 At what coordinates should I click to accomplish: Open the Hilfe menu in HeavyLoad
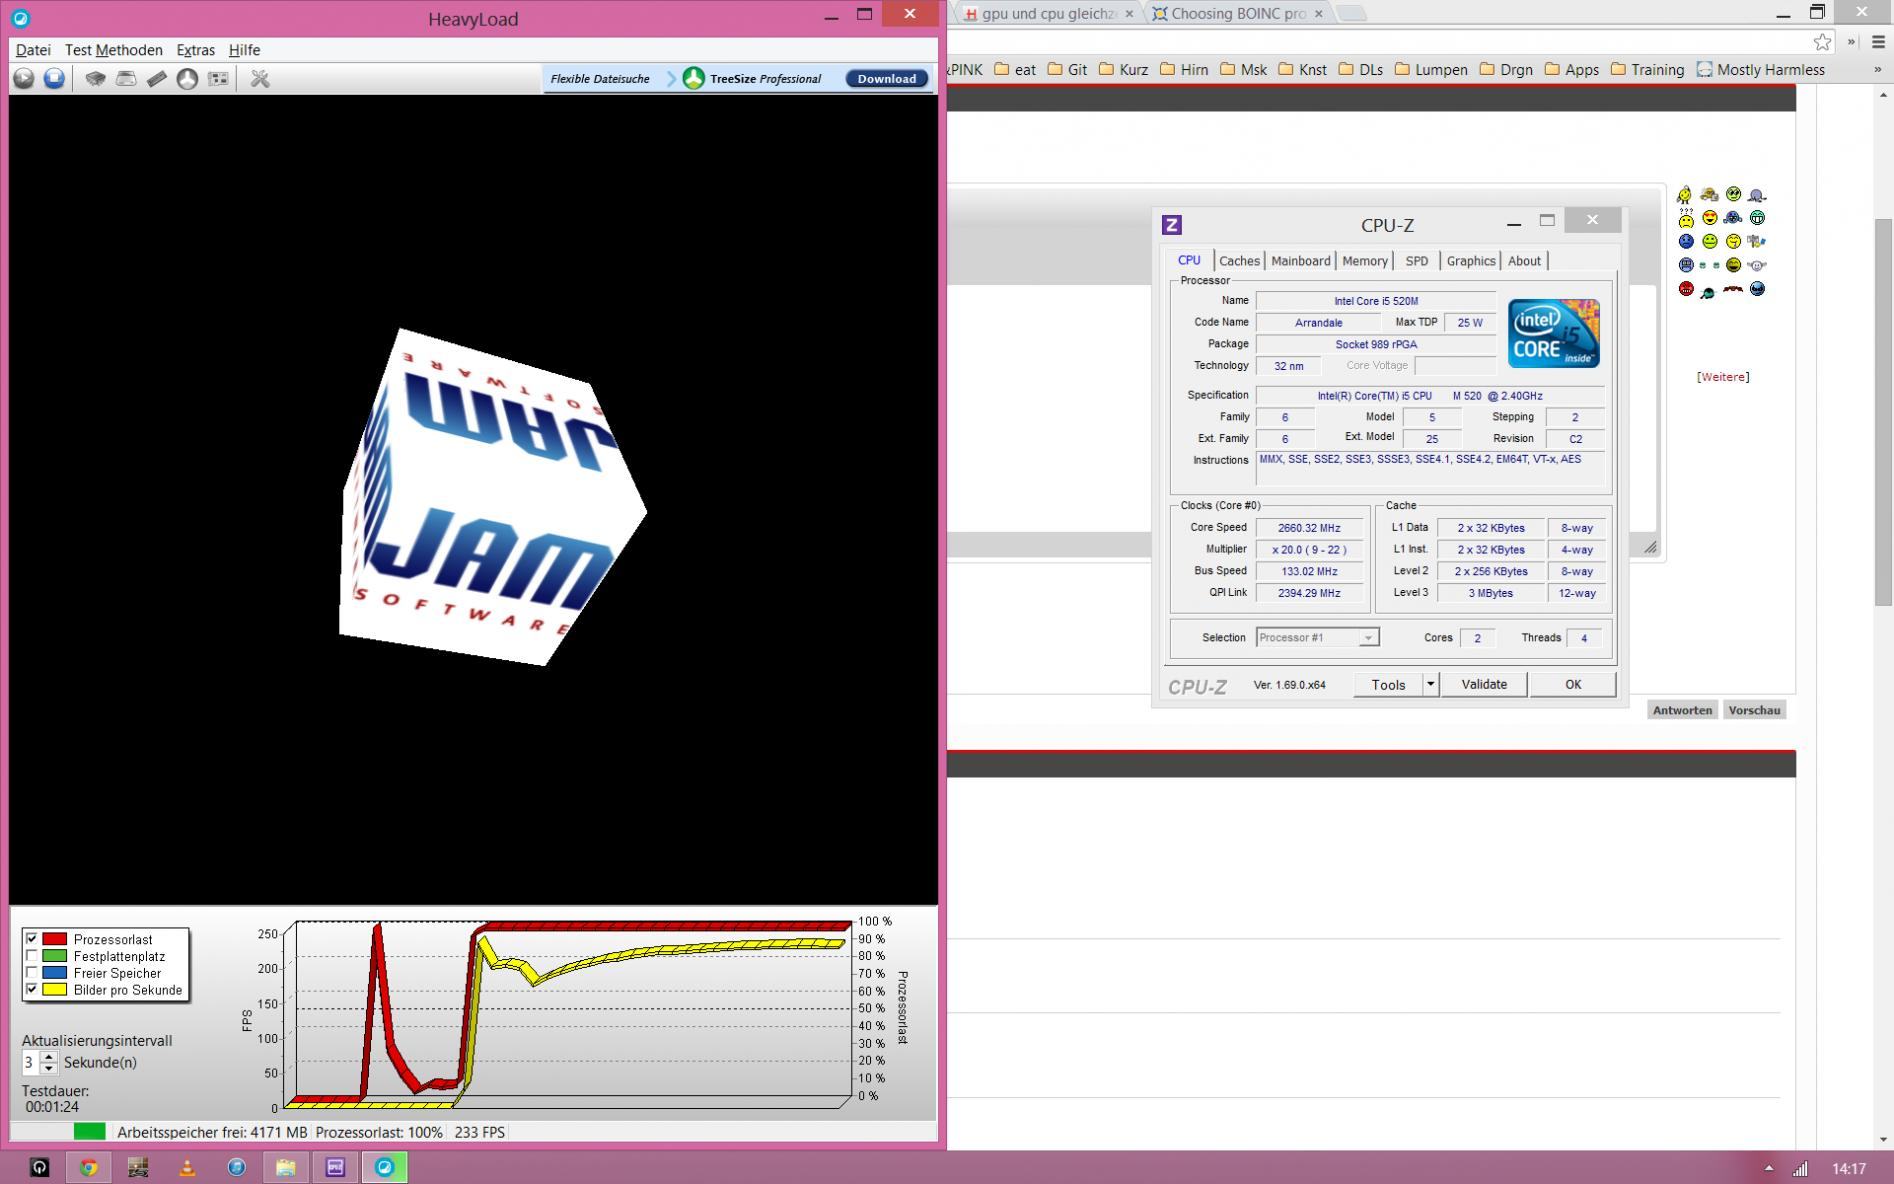coord(244,50)
